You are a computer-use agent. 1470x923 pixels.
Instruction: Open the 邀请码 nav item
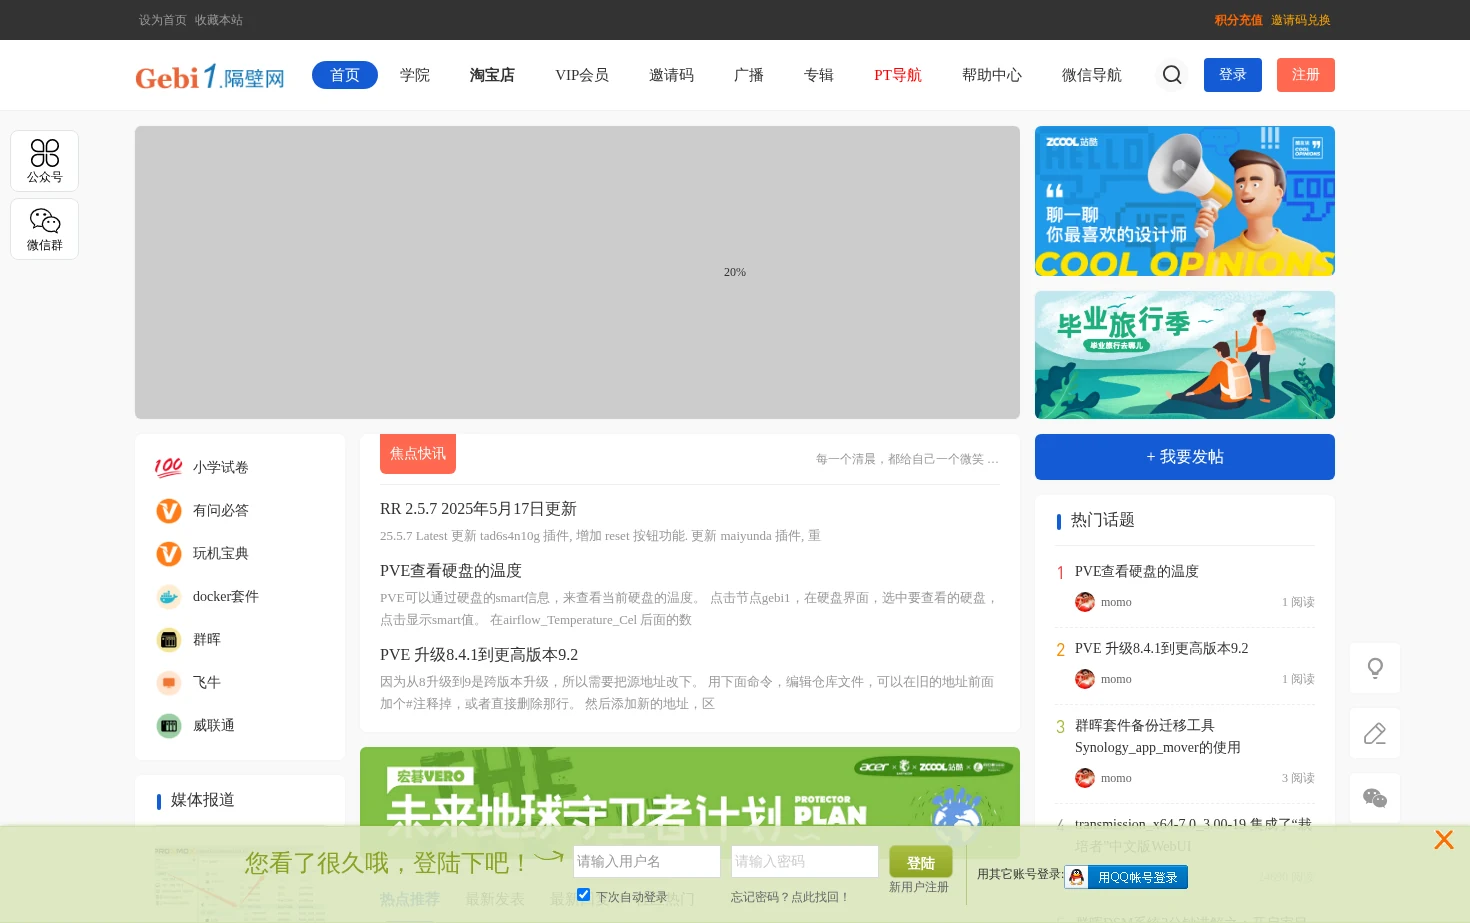coord(671,75)
